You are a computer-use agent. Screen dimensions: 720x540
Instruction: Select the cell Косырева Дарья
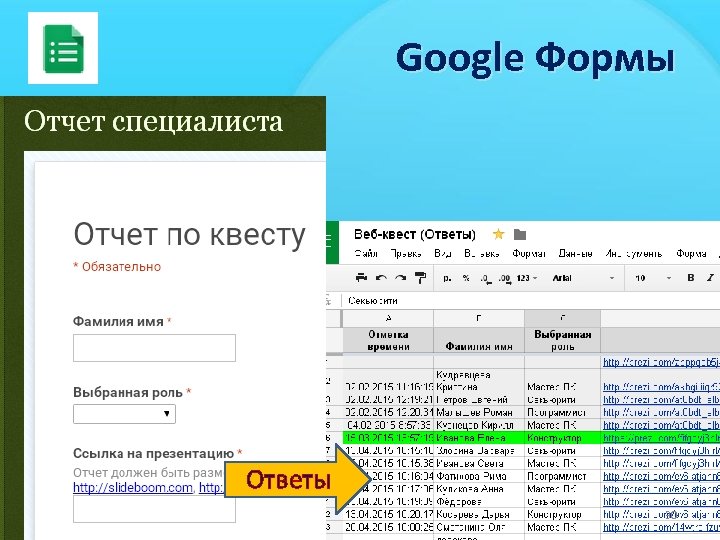[478, 515]
